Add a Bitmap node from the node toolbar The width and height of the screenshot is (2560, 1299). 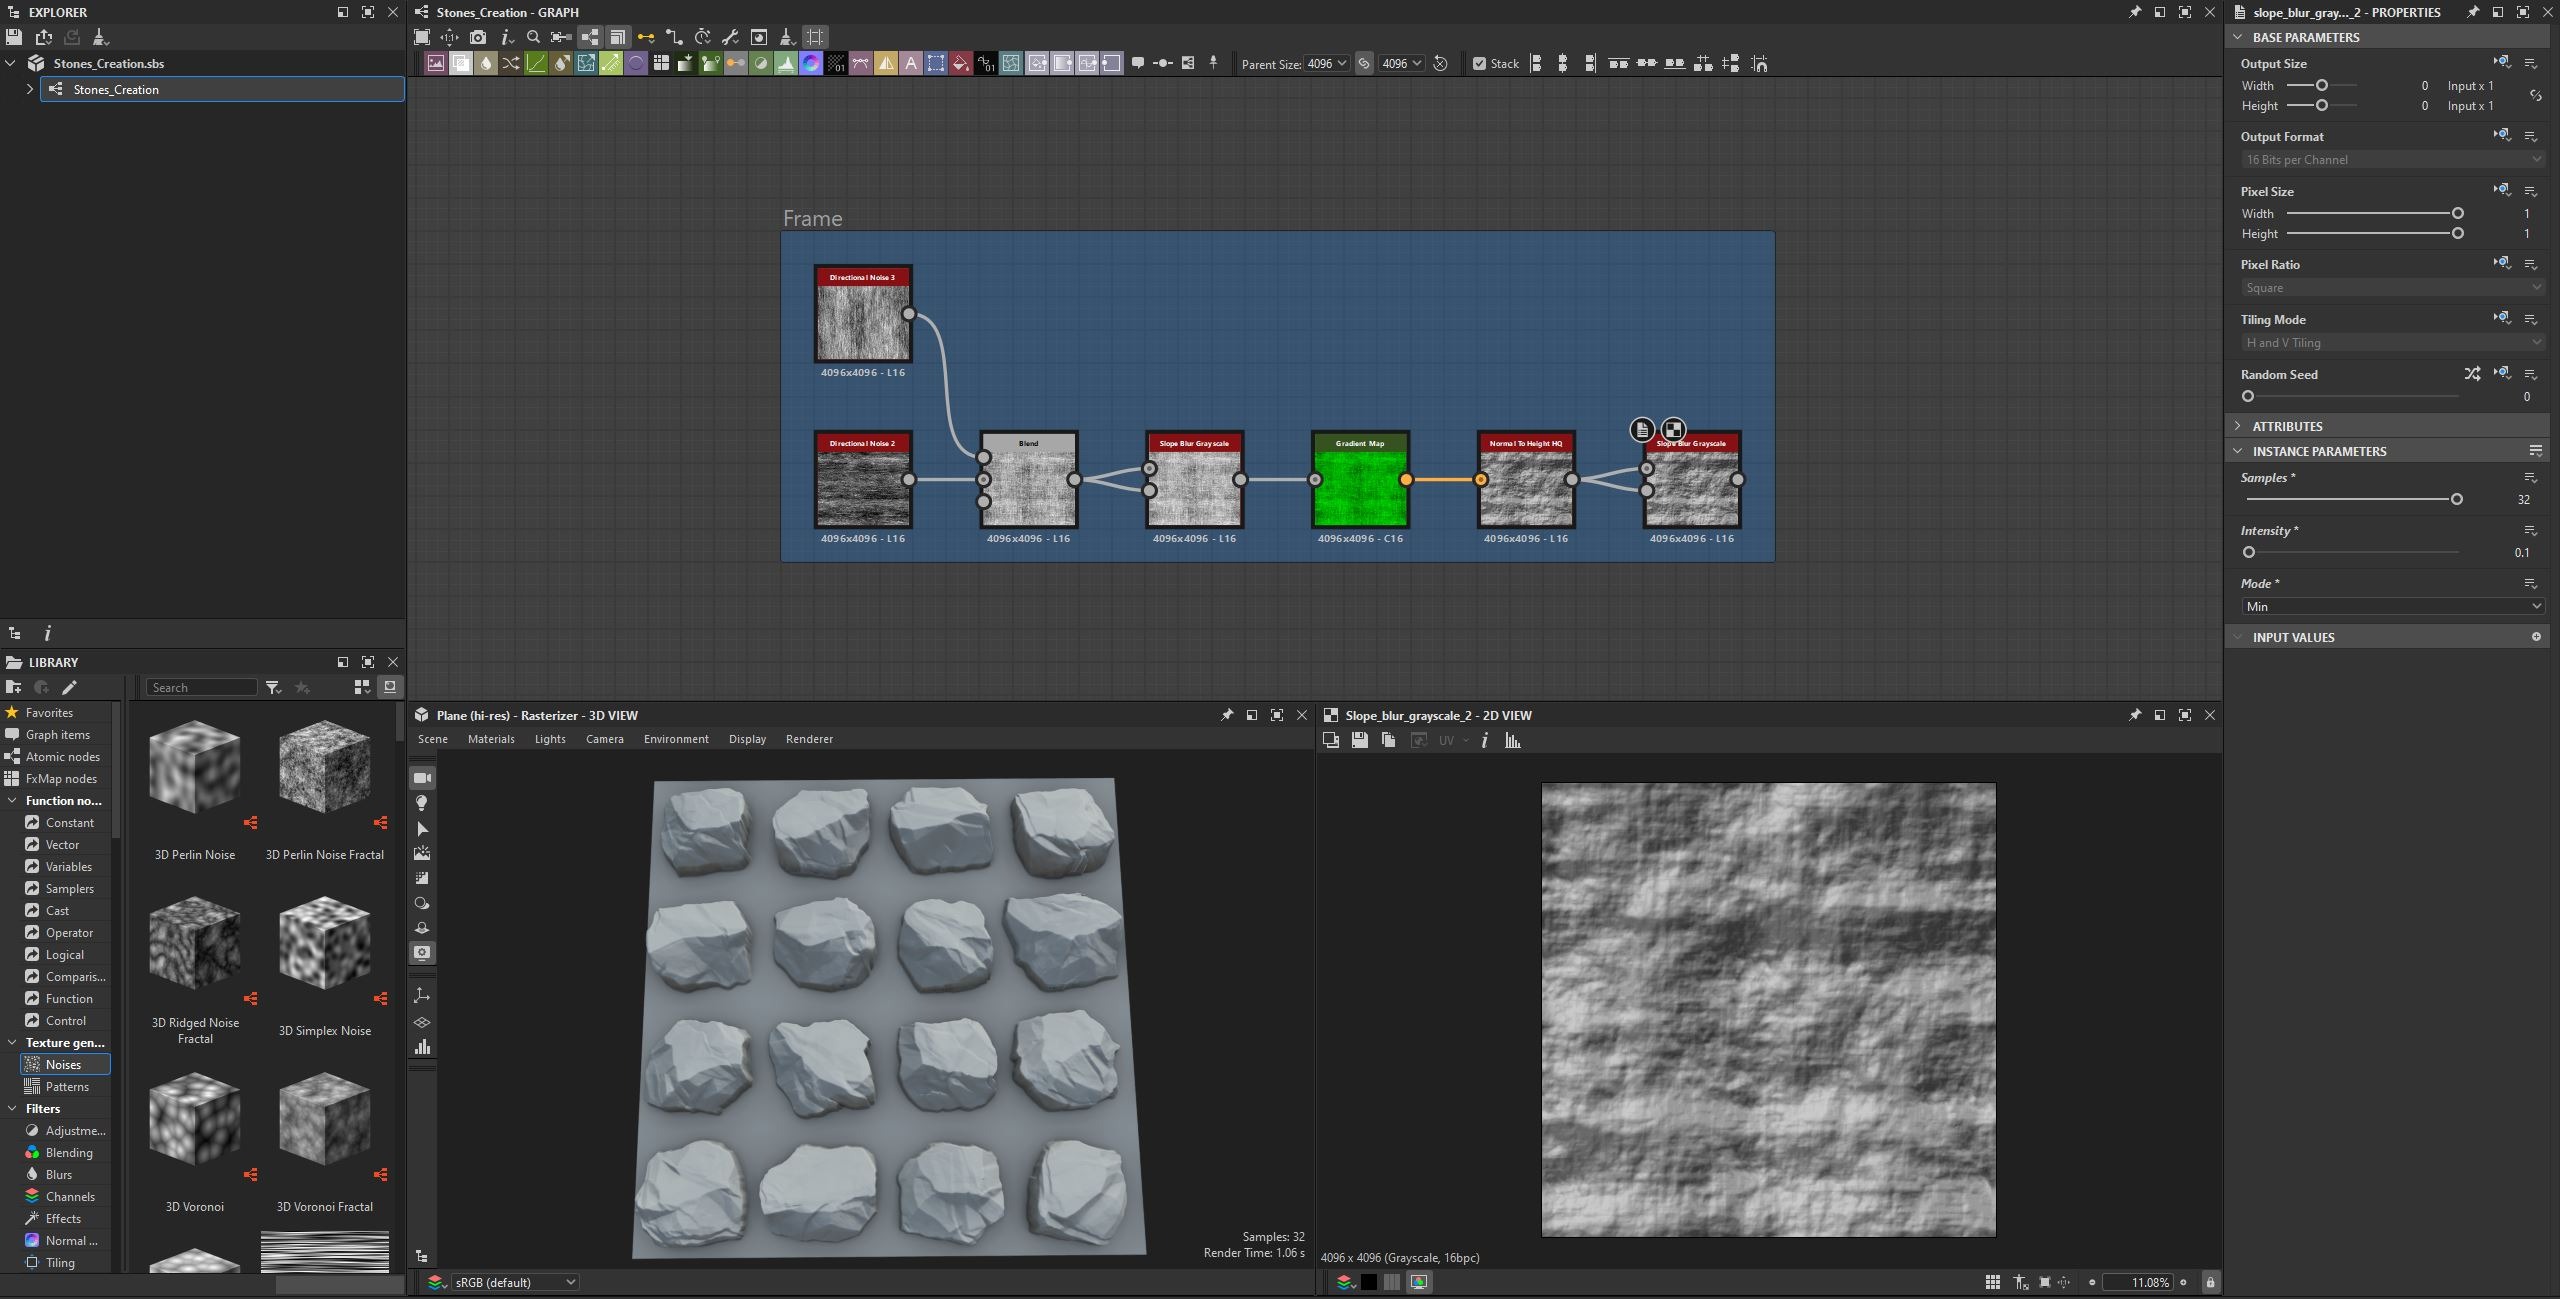[x=436, y=63]
